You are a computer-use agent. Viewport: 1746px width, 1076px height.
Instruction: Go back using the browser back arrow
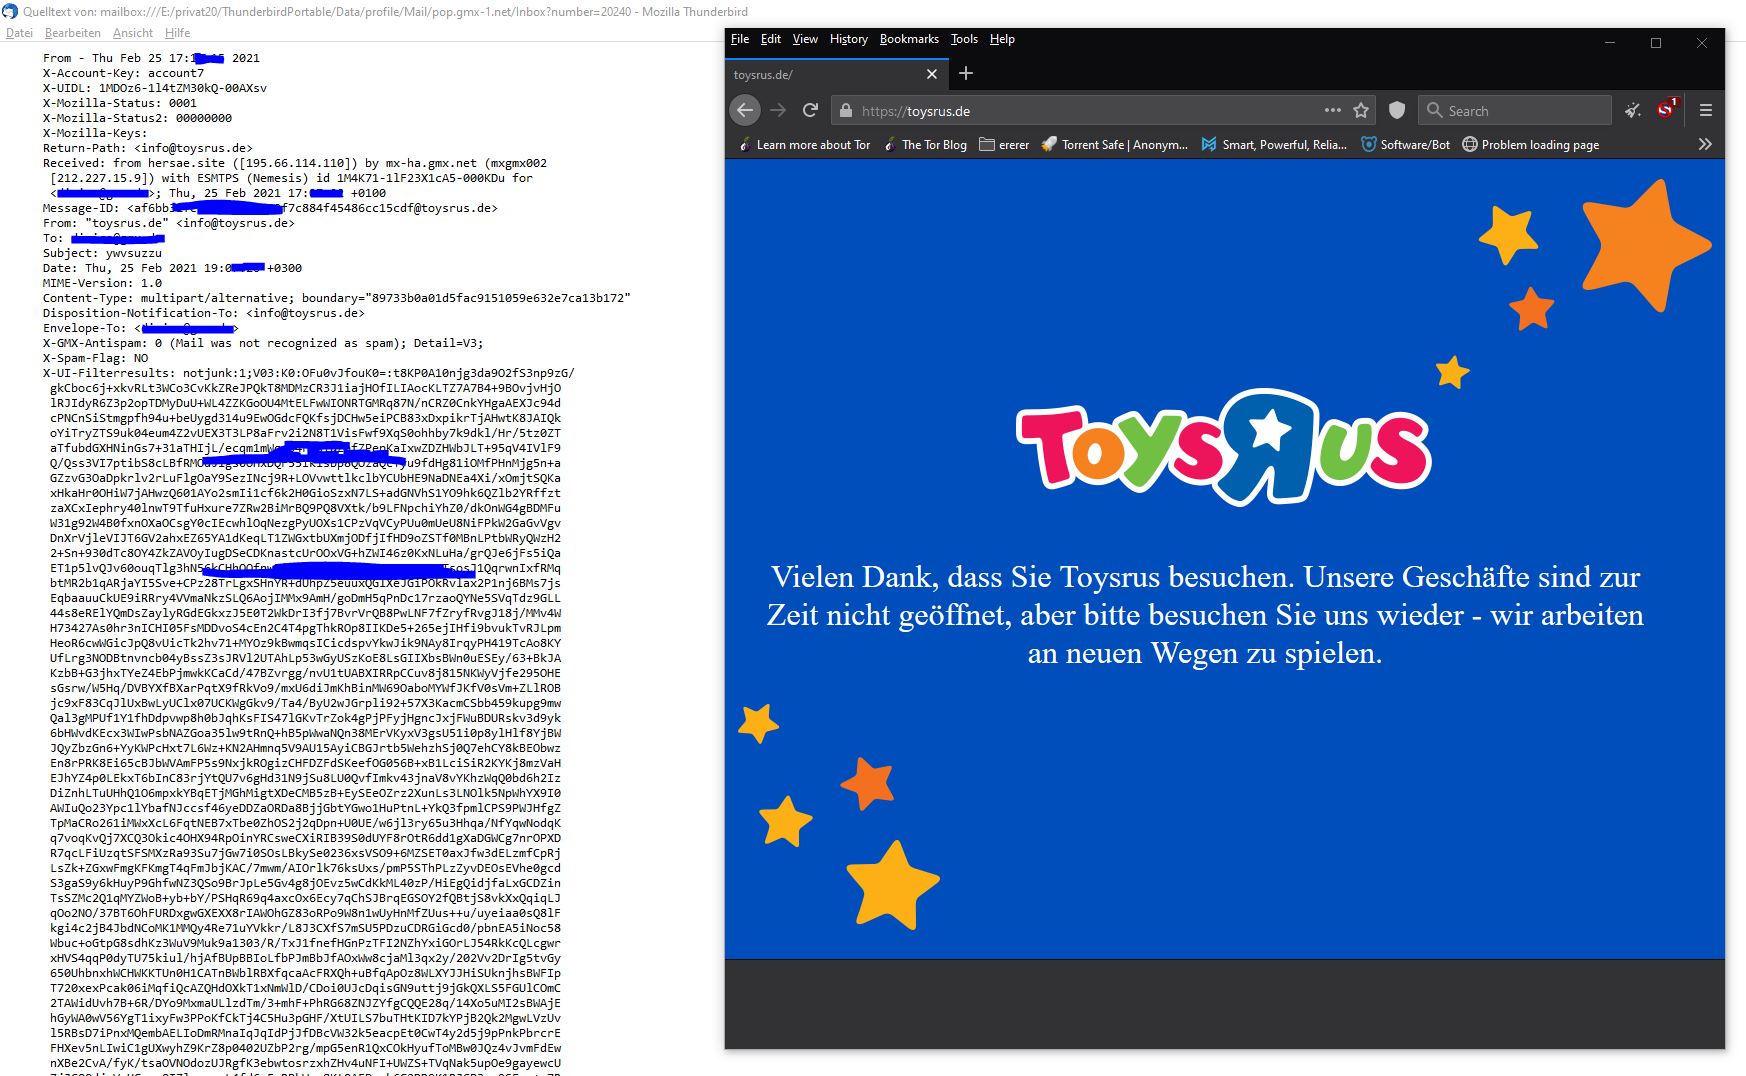click(x=745, y=110)
